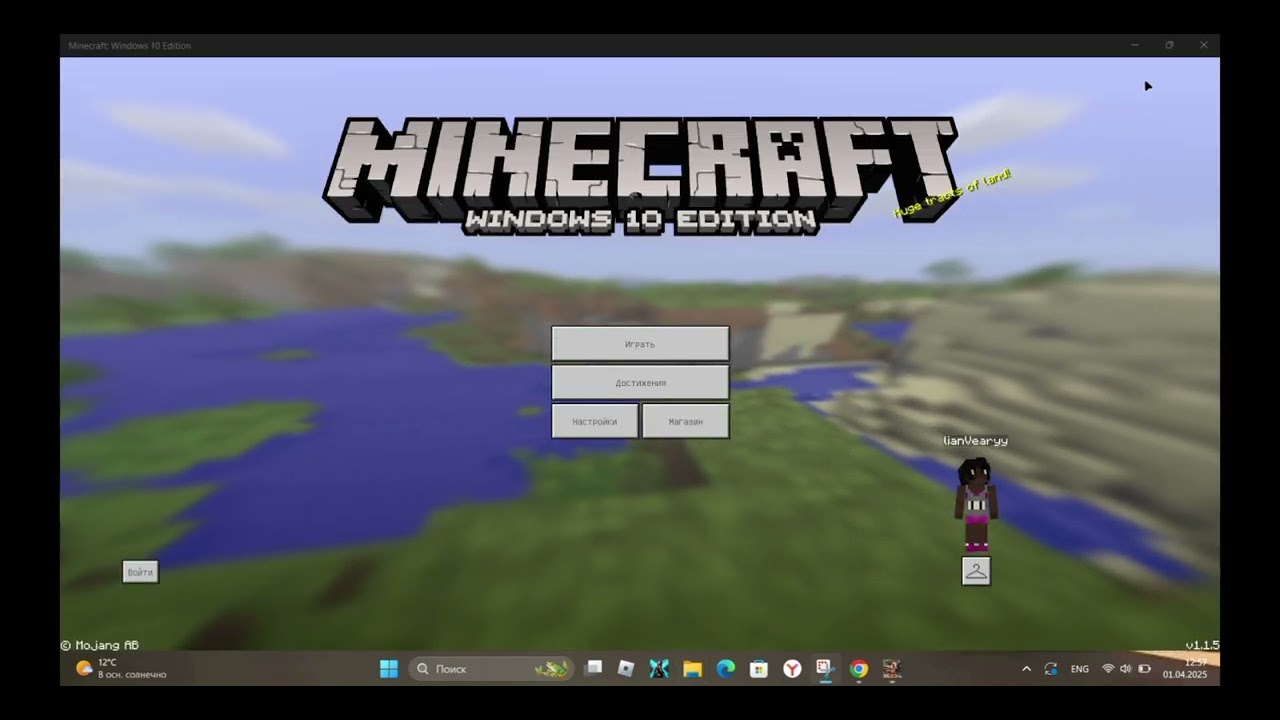Image resolution: width=1280 pixels, height=720 pixels.
Task: Click the player name above the character
Action: (975, 440)
